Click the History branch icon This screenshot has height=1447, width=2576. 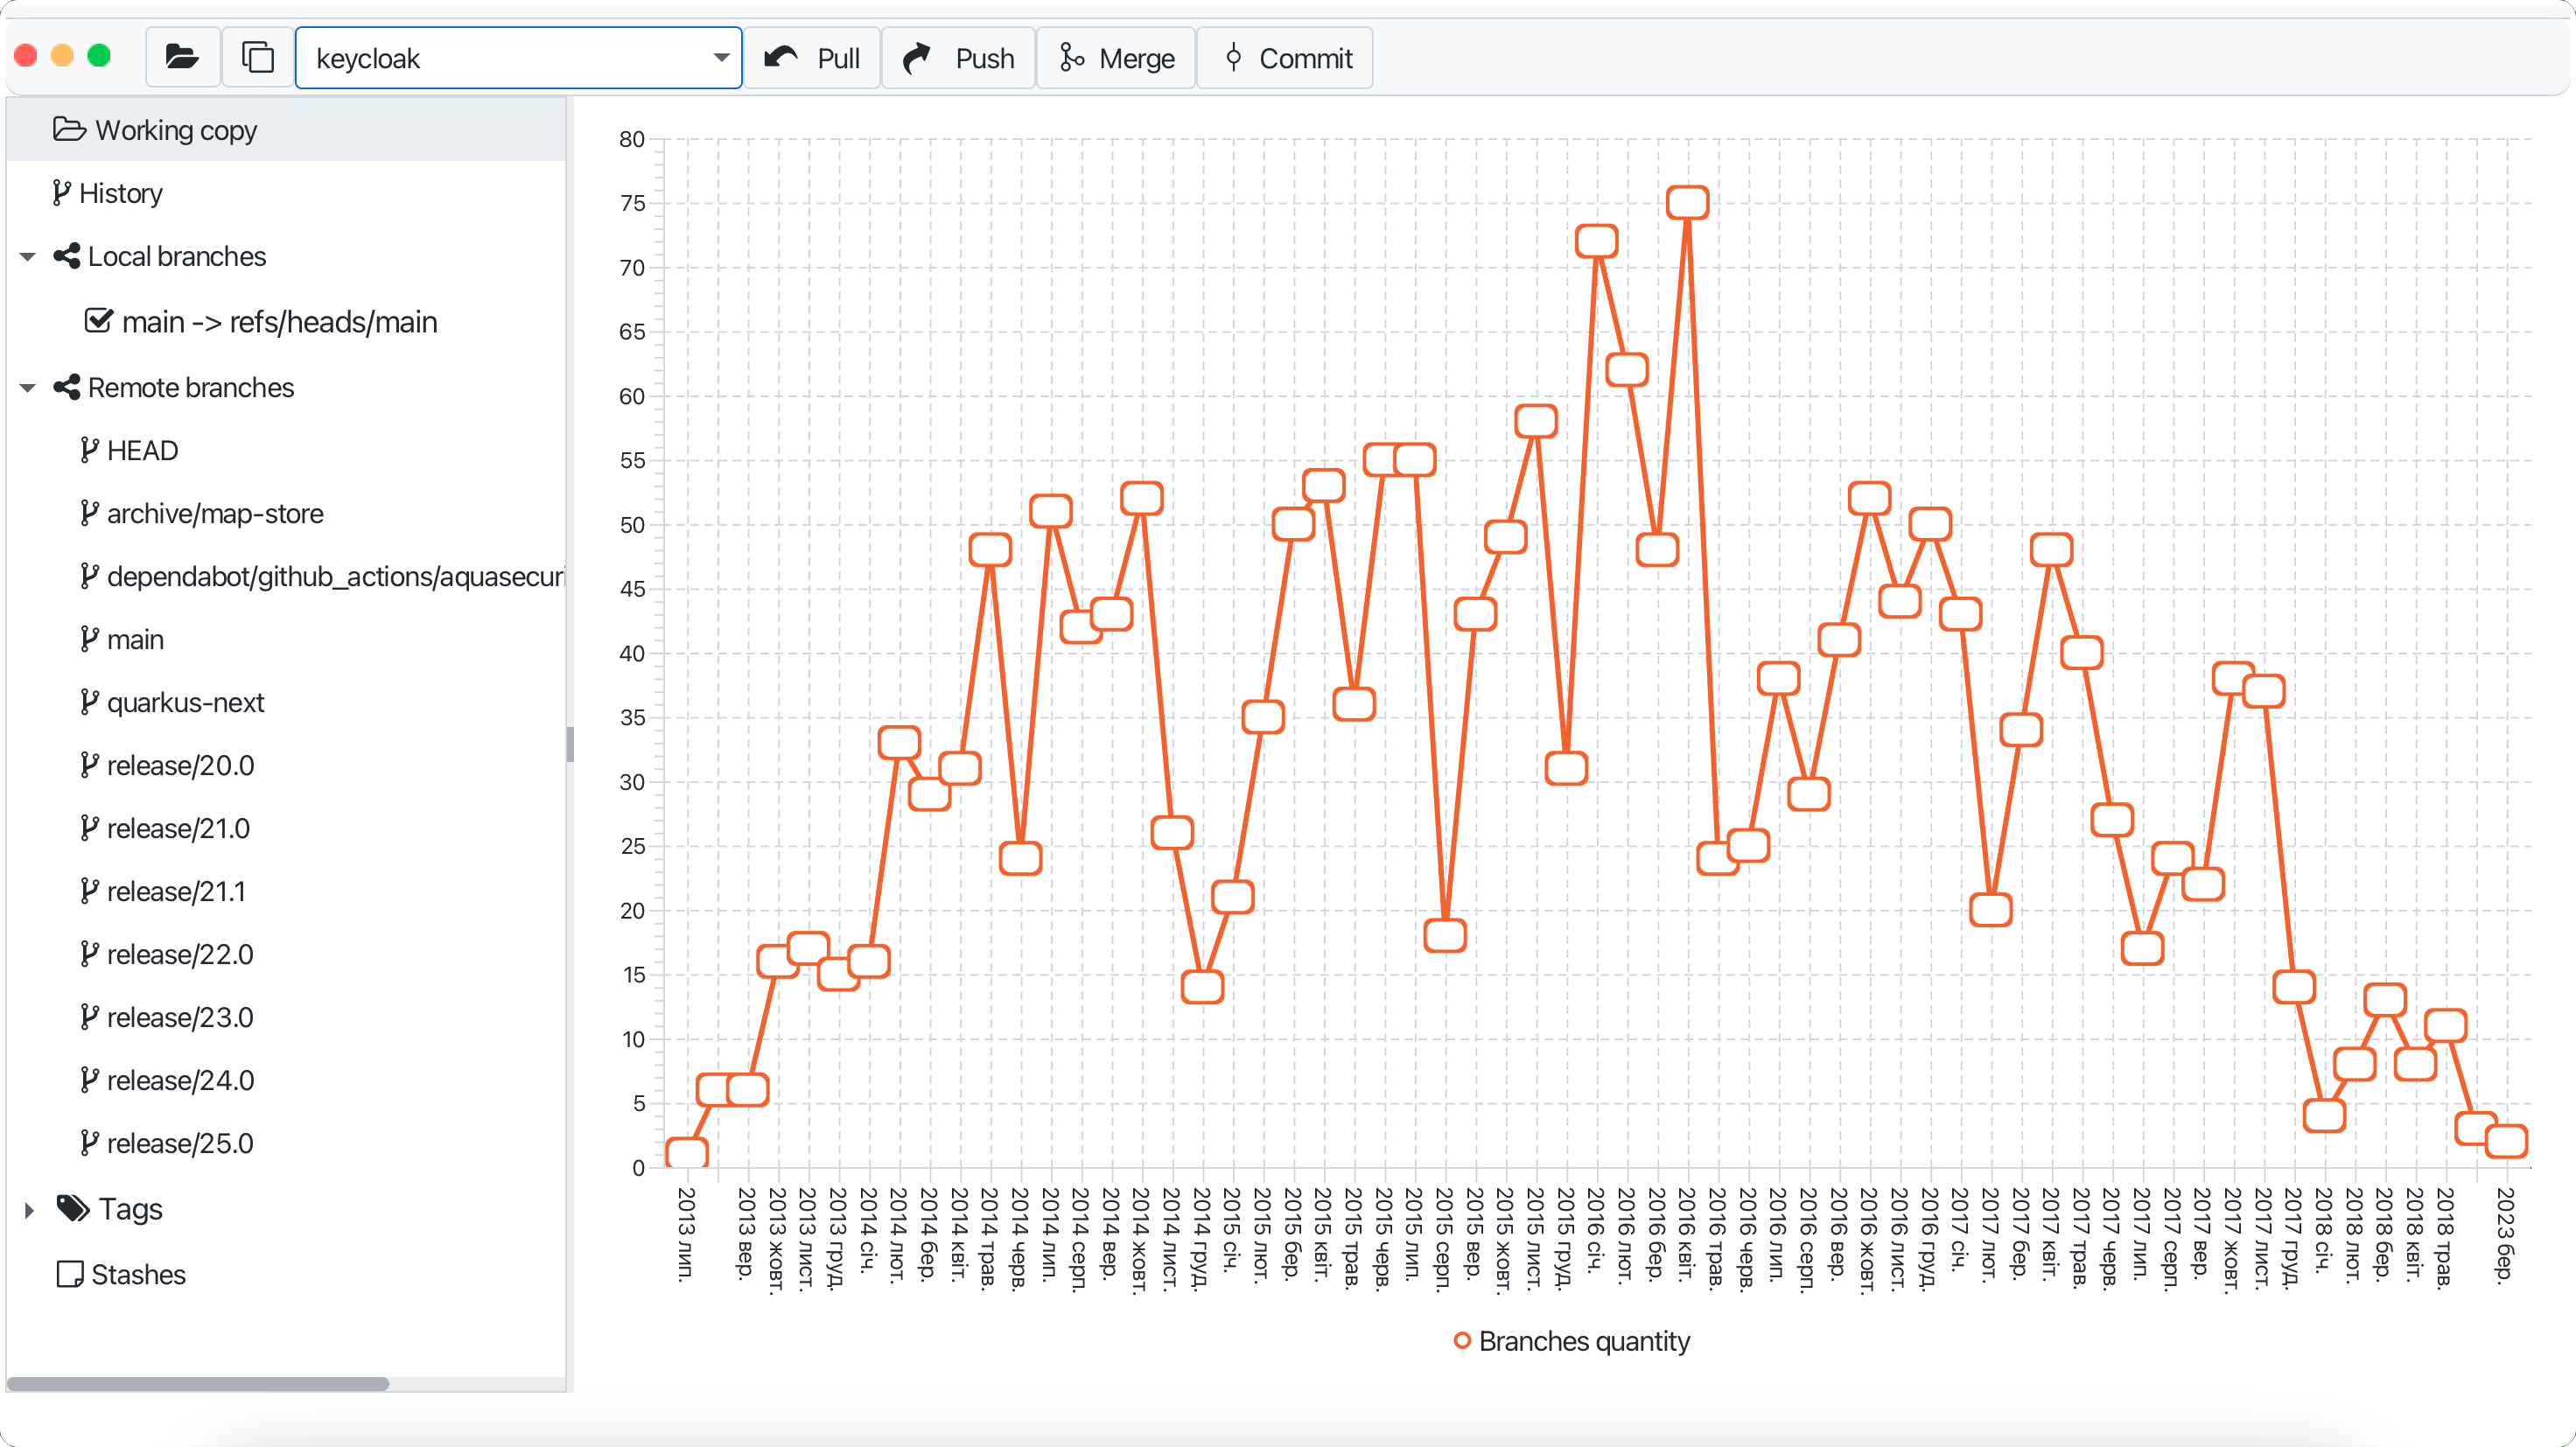(61, 193)
